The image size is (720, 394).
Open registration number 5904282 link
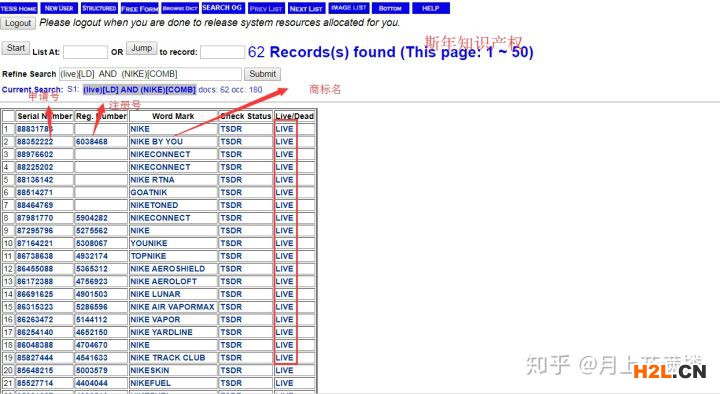pyautogui.click(x=92, y=218)
